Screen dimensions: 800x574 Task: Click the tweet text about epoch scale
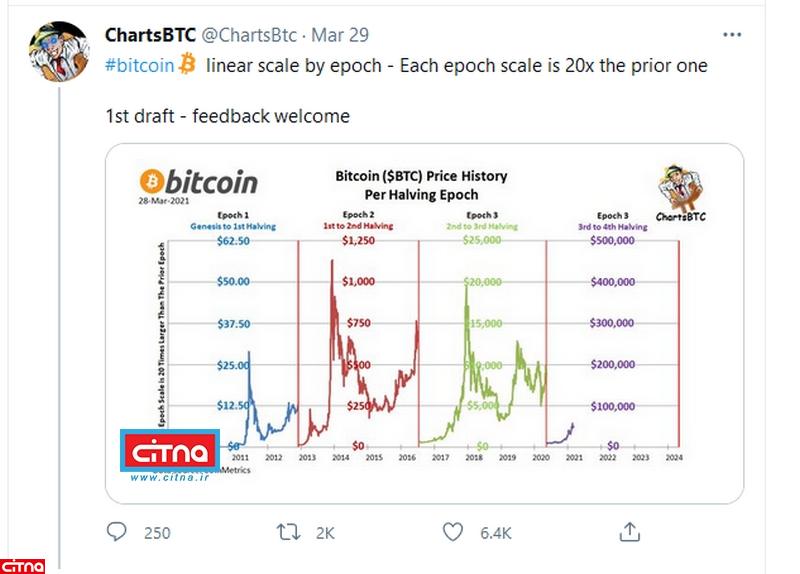point(457,66)
